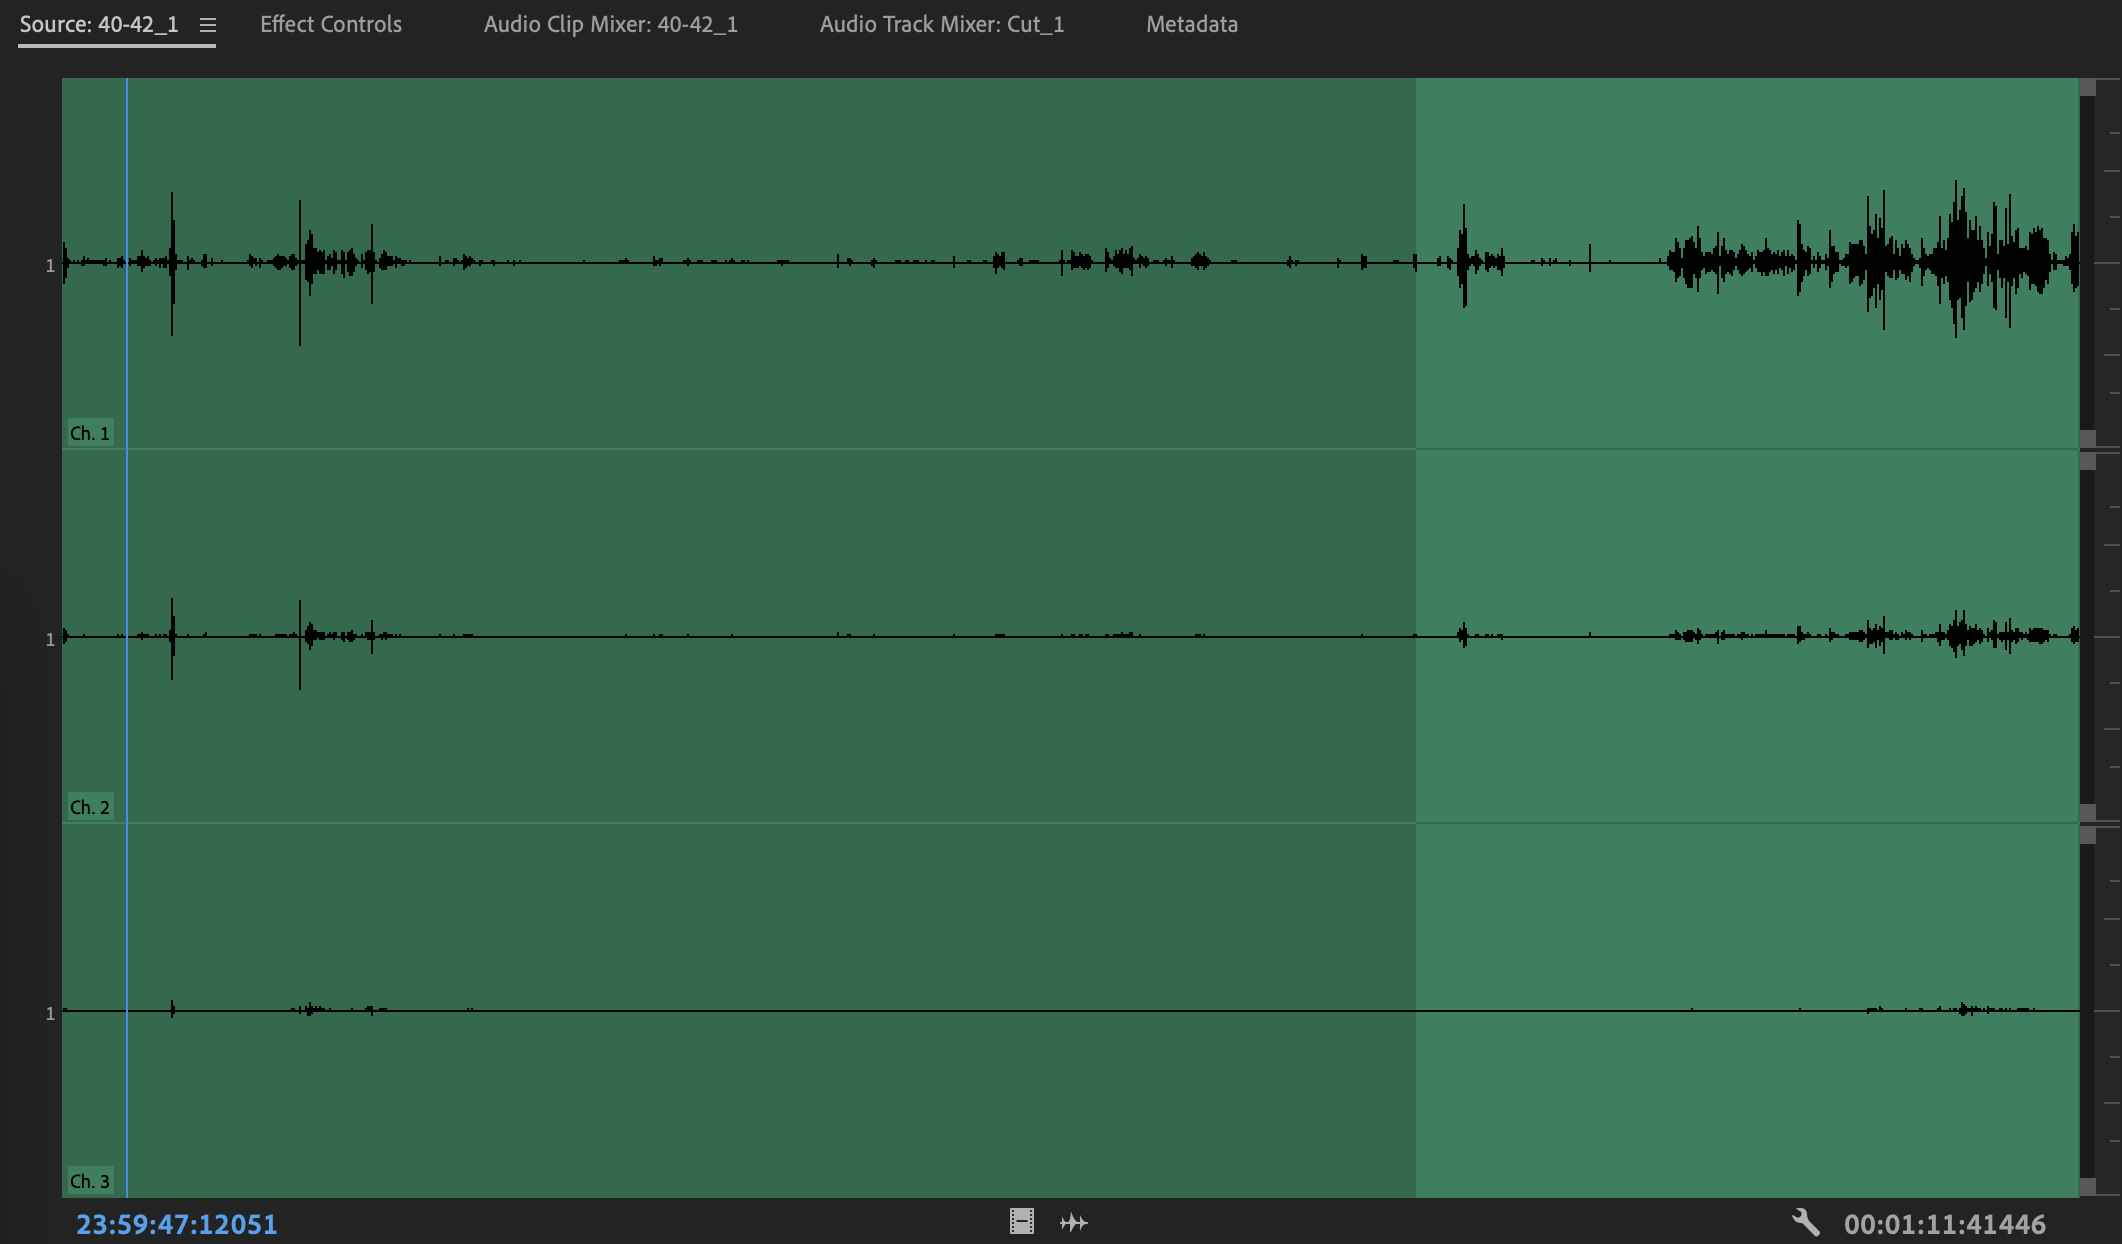Click the Ch. 1 waveform to move playhead
Viewport: 2122px width, 1244px height.
click(800, 264)
